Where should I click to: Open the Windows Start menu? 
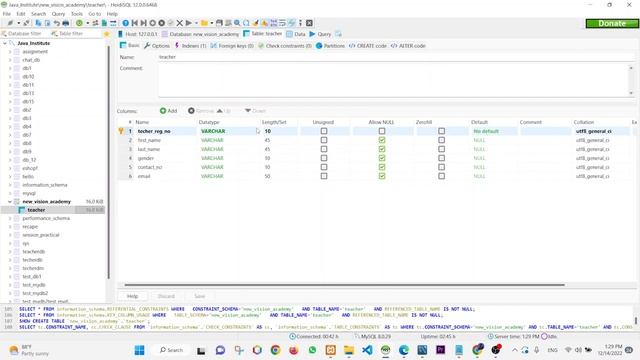click(139, 350)
